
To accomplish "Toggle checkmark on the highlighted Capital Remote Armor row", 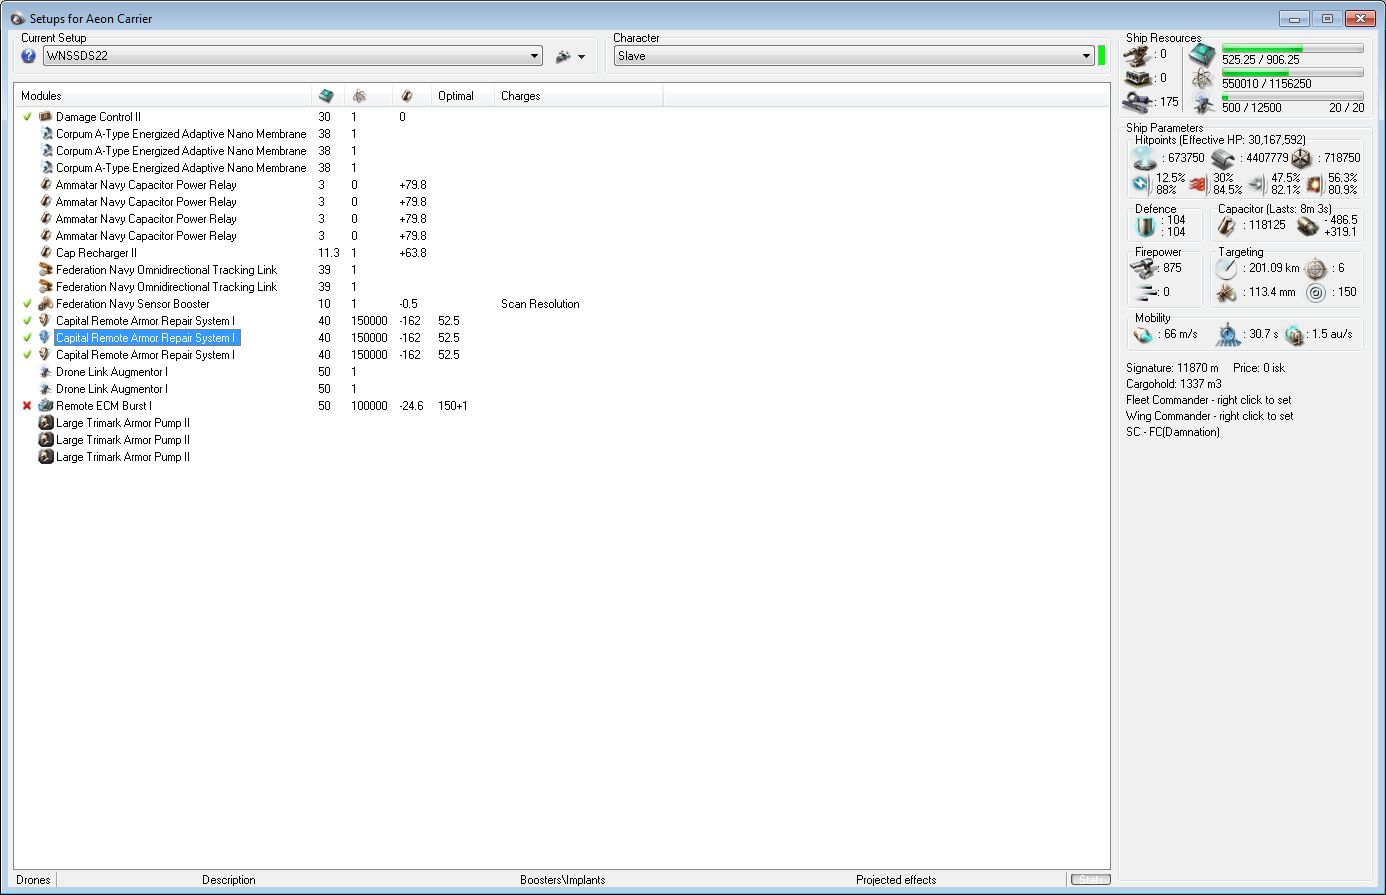I will coord(27,338).
